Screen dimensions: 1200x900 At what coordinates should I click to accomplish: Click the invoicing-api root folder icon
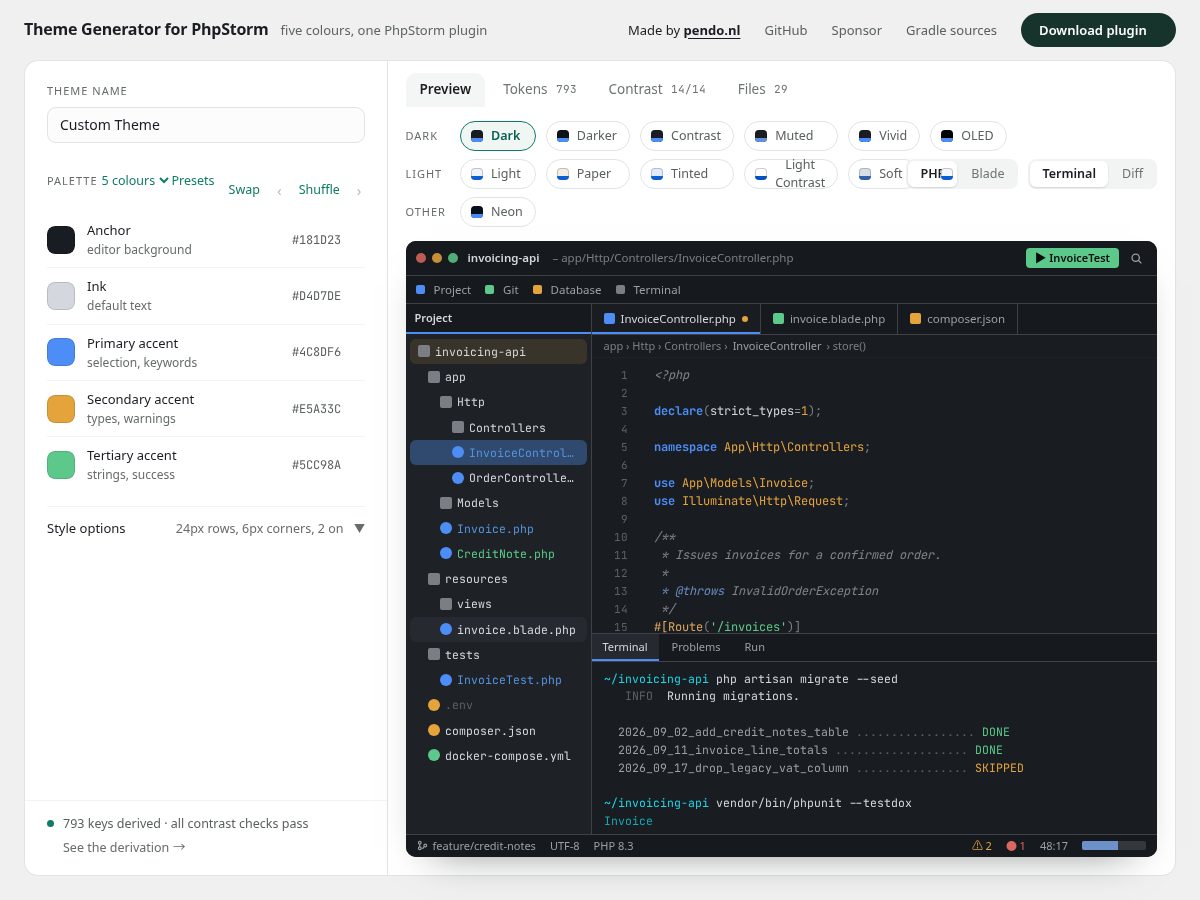424,352
